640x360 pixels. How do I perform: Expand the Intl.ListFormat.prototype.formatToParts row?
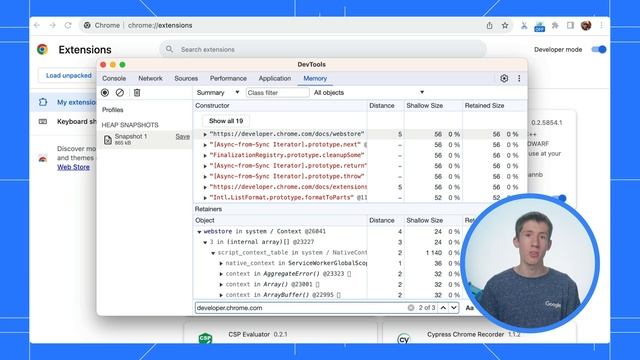coord(205,198)
